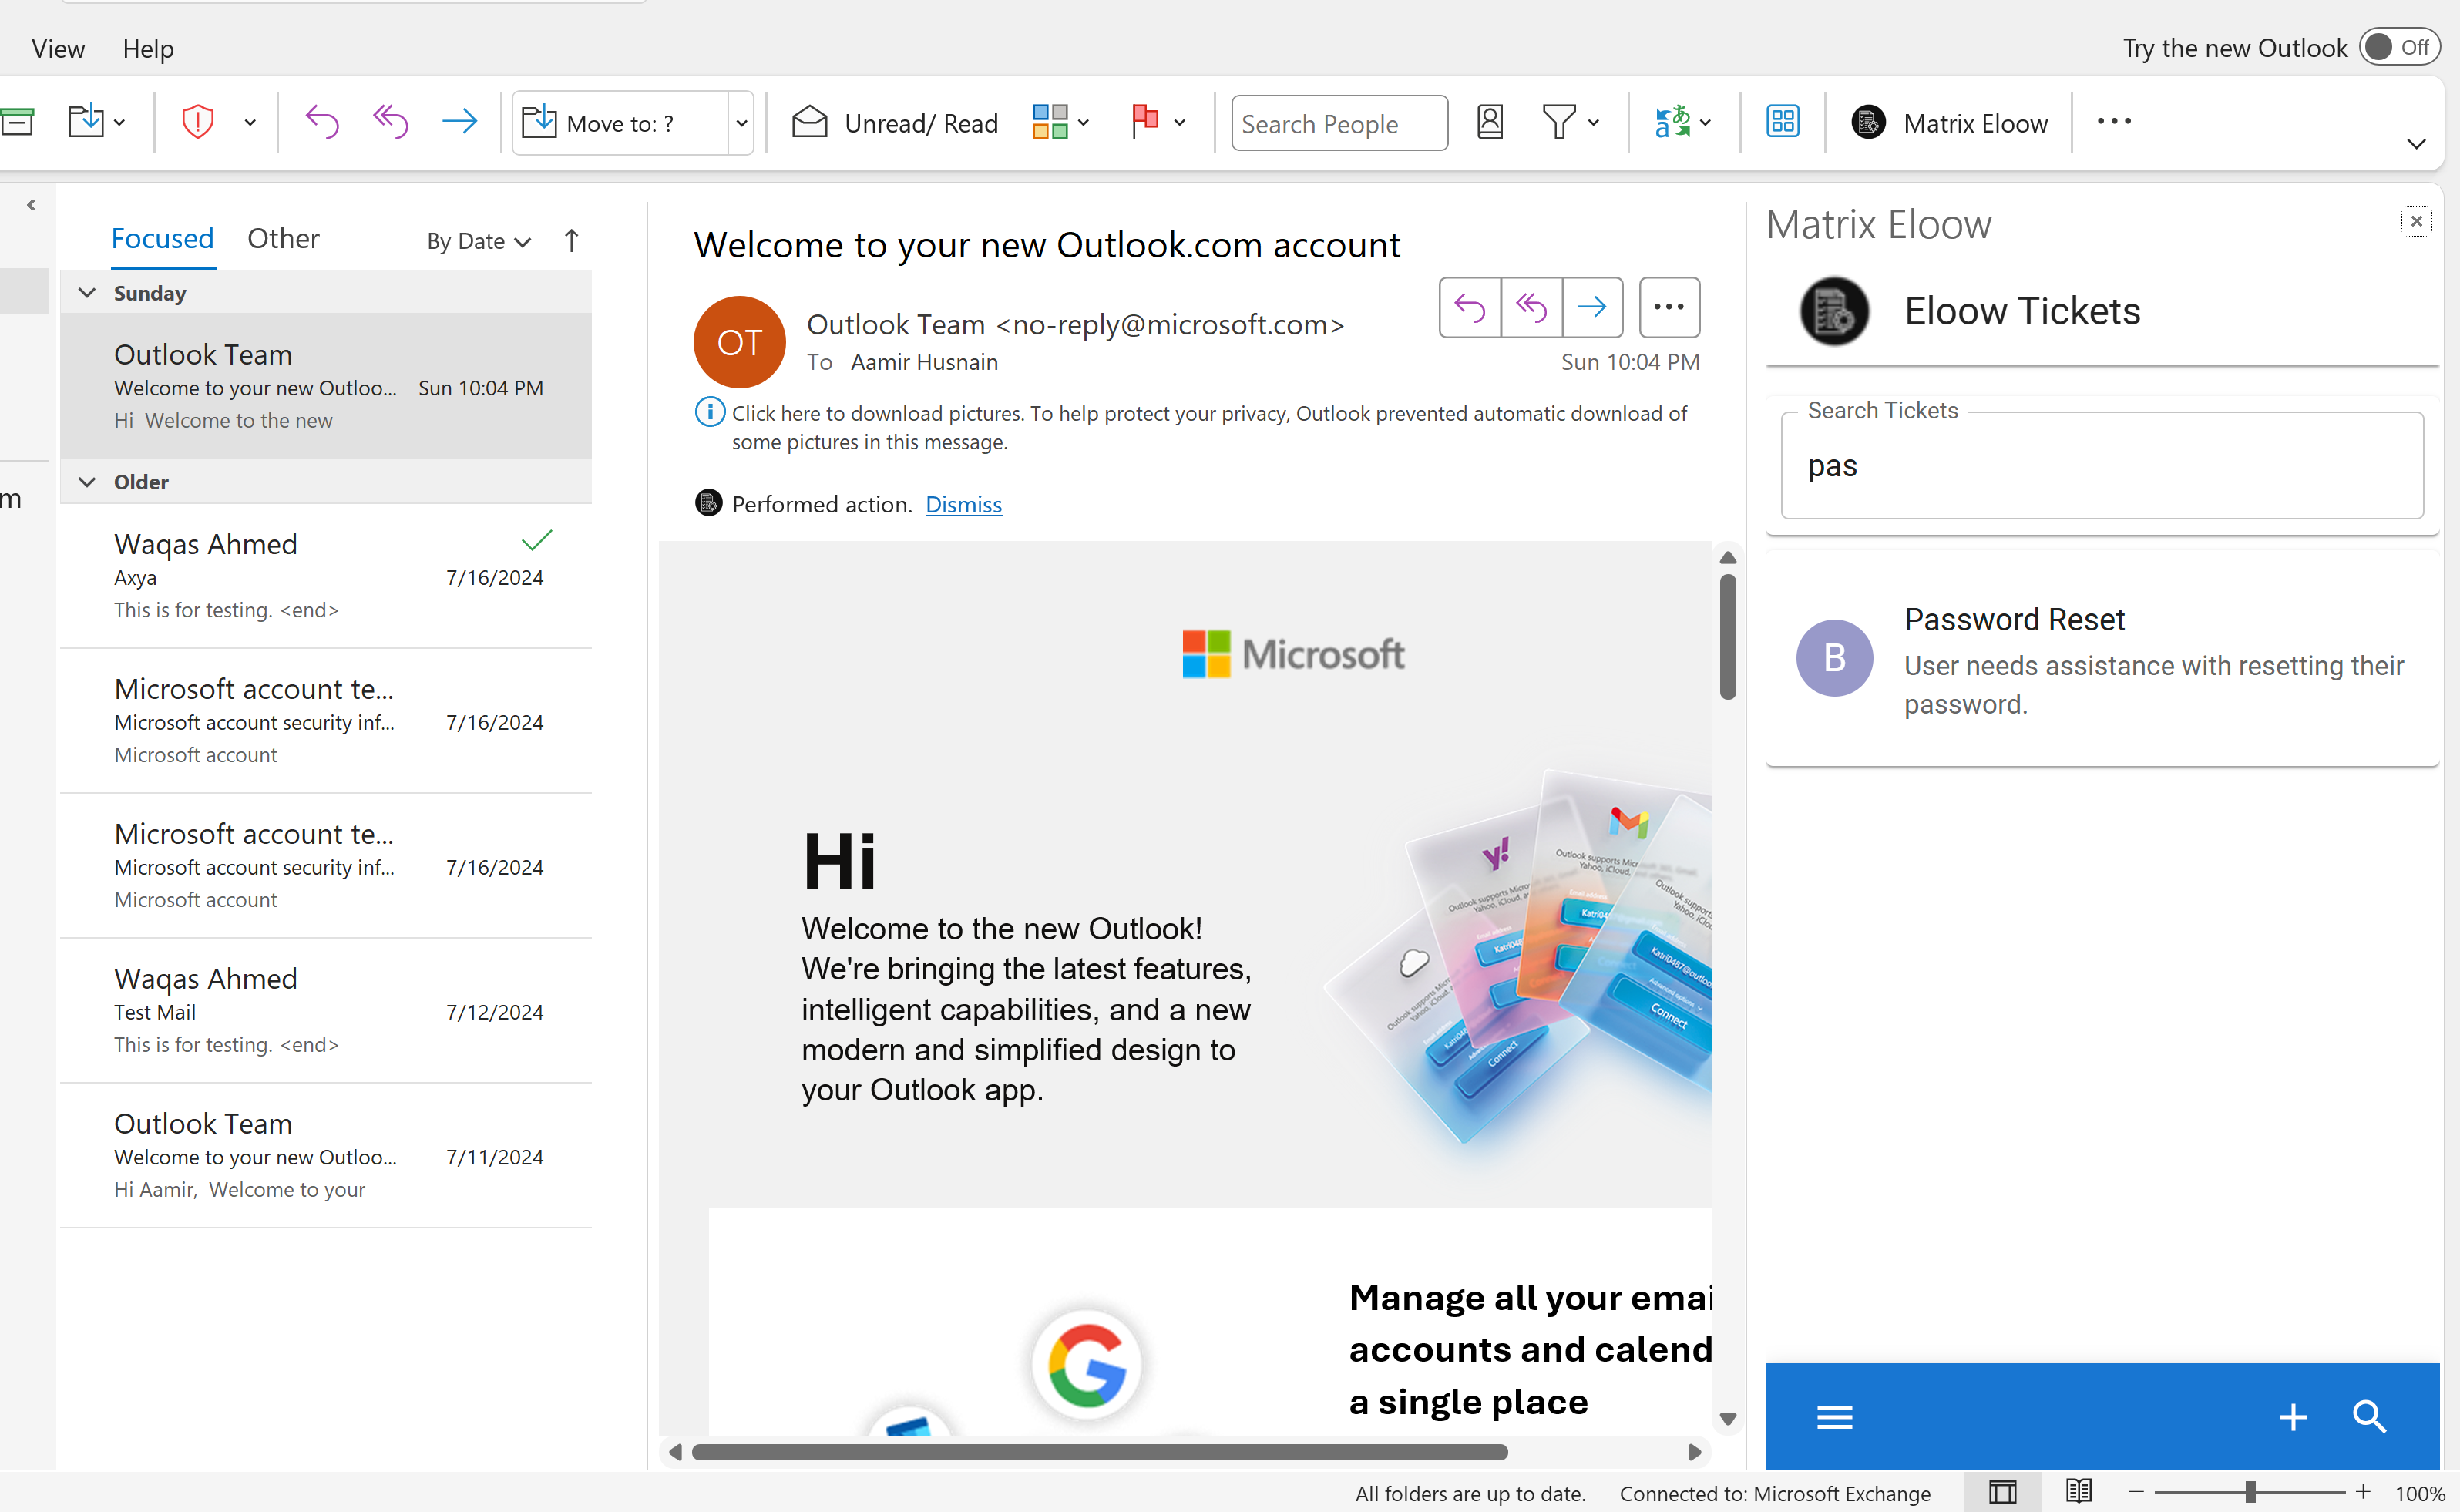This screenshot has height=1512, width=2460.
Task: Click the Eloow Tickets logo icon
Action: pos(1834,311)
